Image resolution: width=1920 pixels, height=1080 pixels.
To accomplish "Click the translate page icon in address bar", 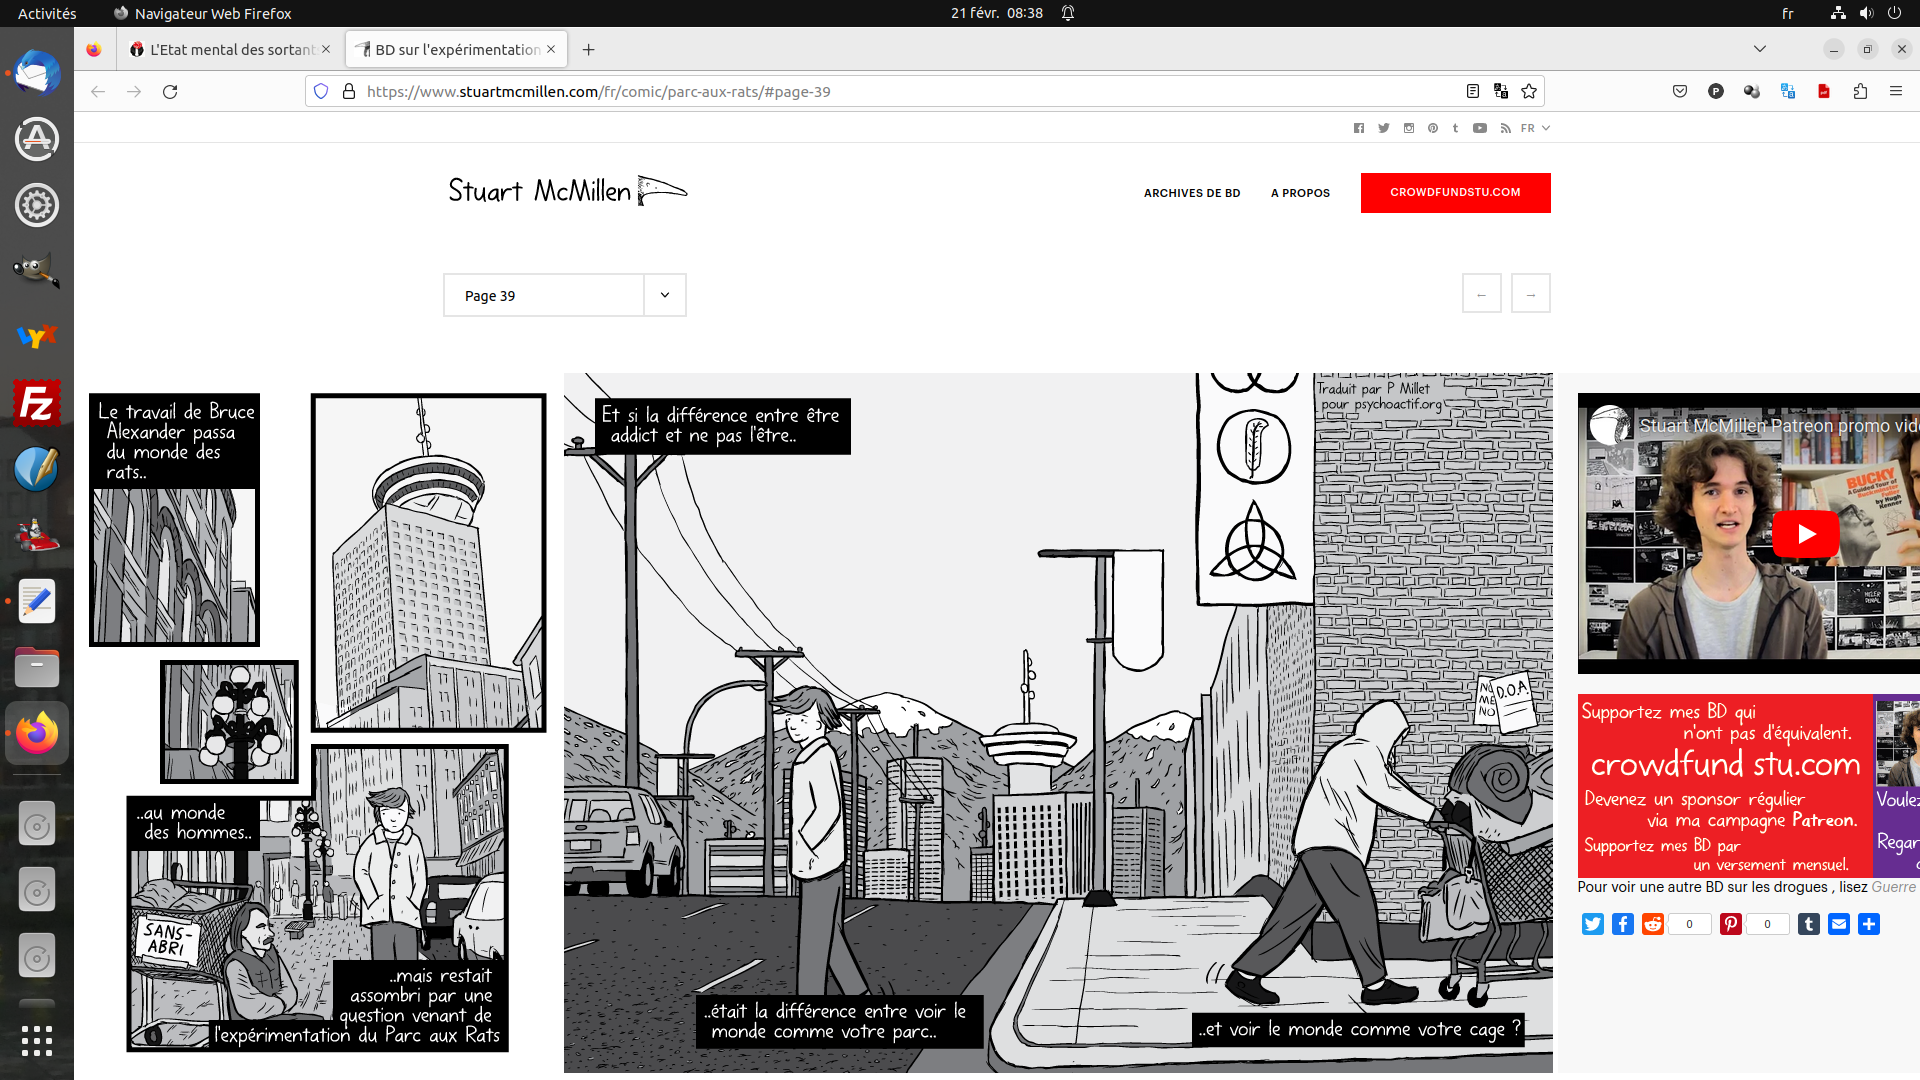I will [1501, 91].
